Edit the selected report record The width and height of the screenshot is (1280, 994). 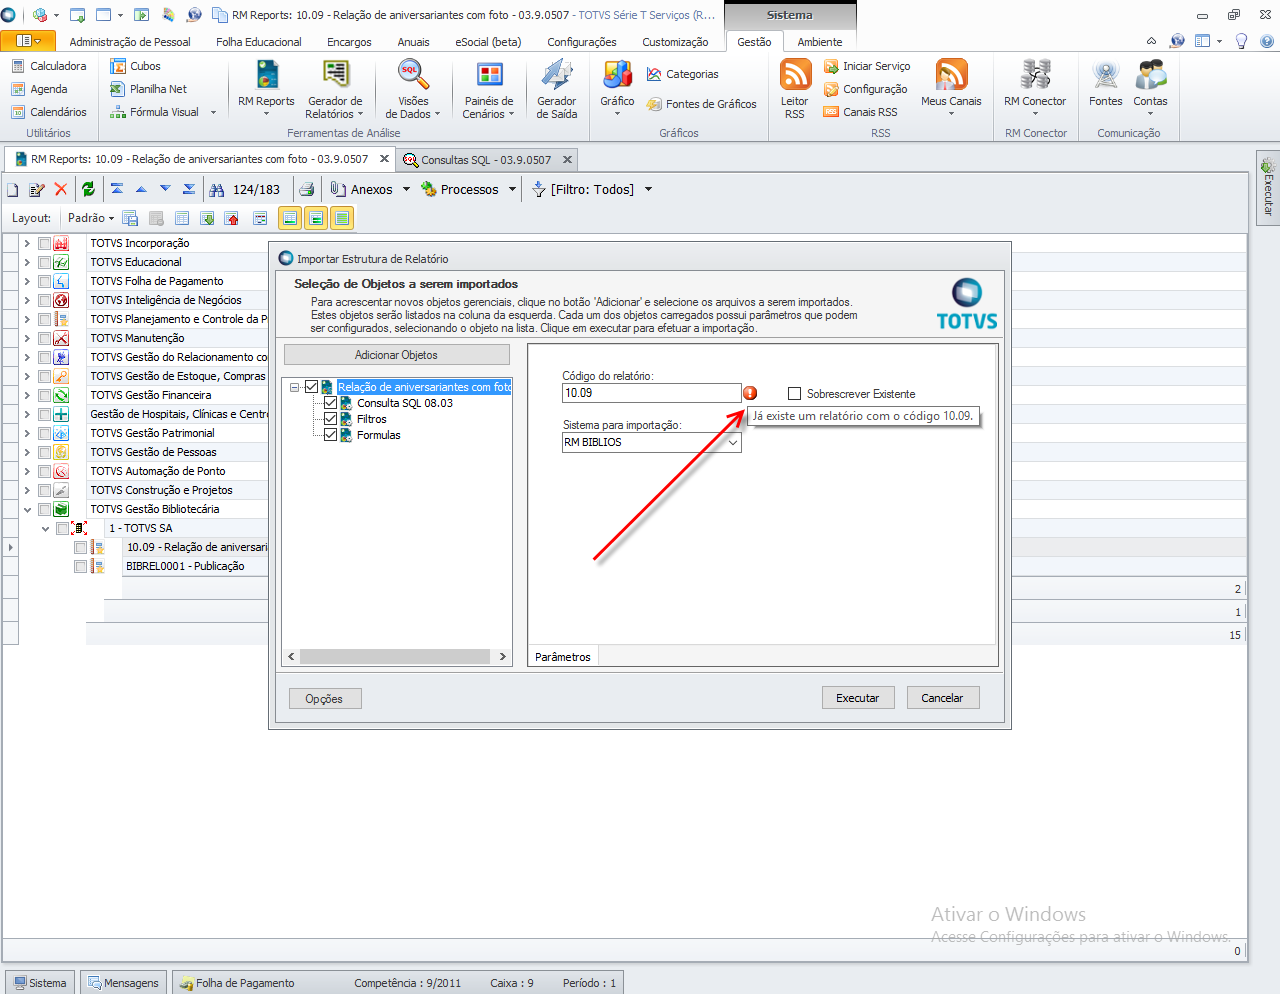click(x=37, y=189)
